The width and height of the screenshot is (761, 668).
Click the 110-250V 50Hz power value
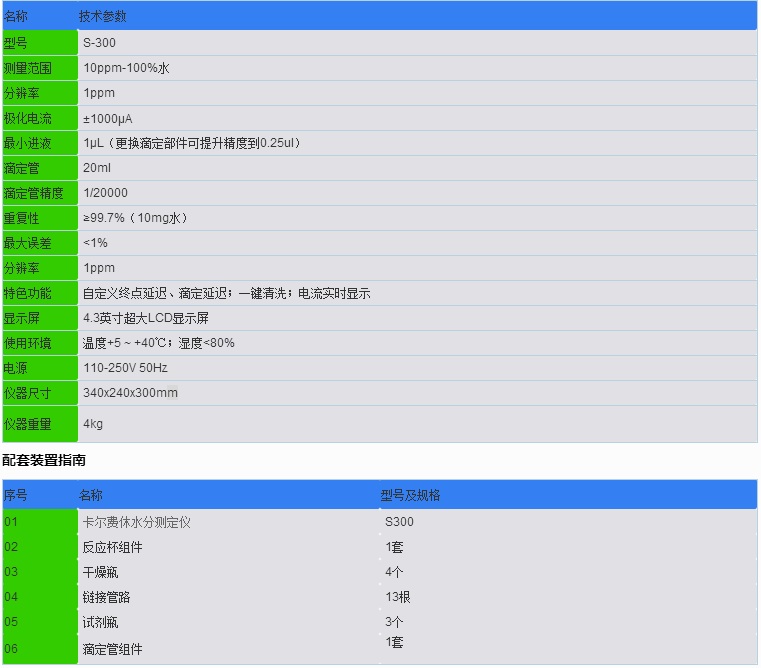(x=125, y=368)
